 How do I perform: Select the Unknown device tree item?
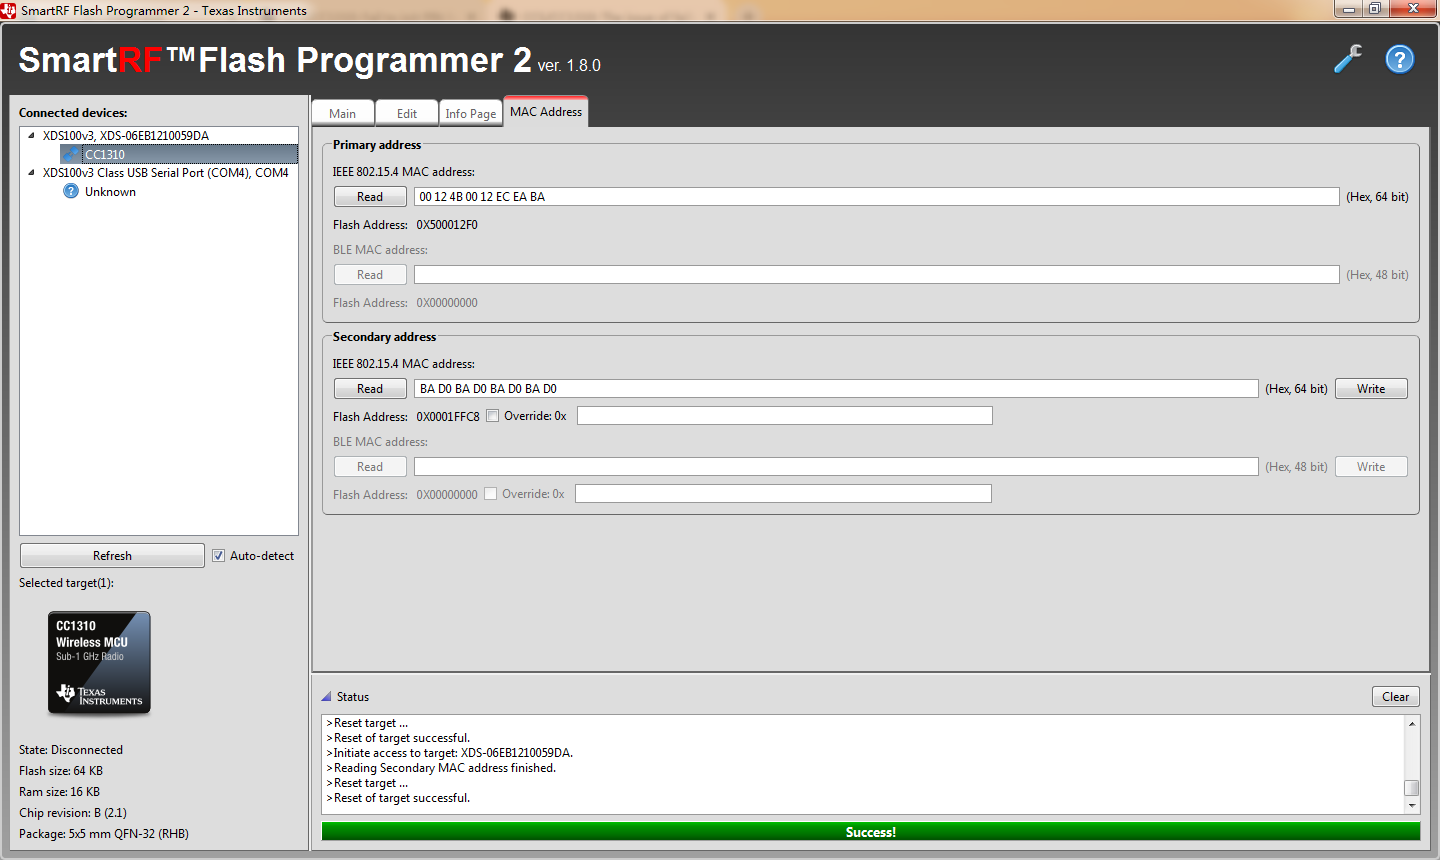click(x=110, y=191)
